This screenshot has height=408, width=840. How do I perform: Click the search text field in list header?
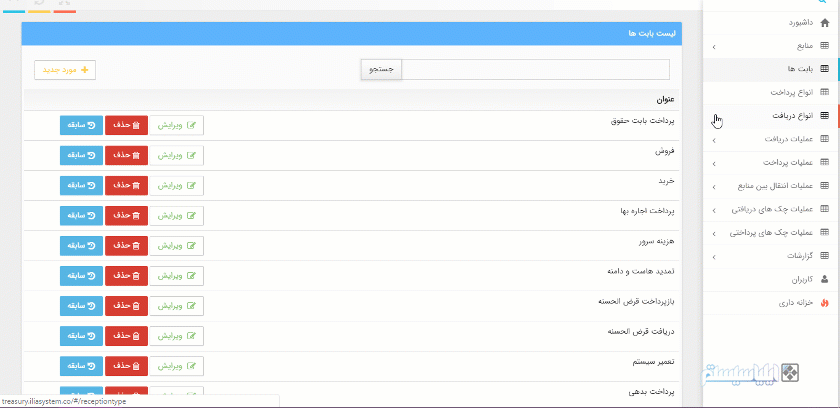[535, 69]
